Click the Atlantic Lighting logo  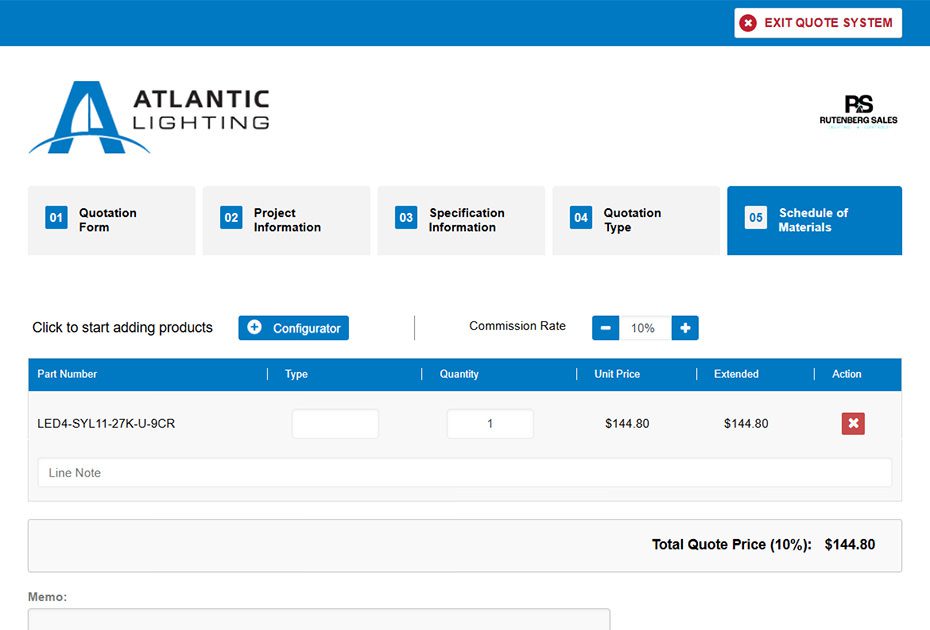(150, 117)
